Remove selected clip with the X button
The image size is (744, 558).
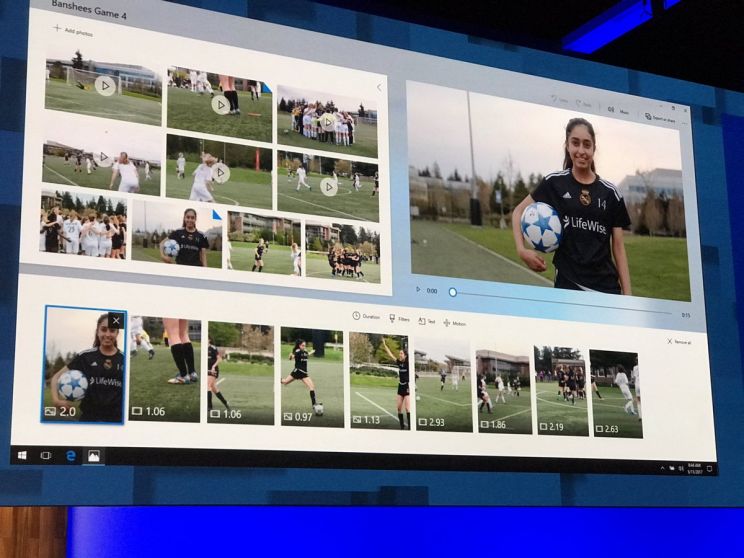[x=116, y=321]
